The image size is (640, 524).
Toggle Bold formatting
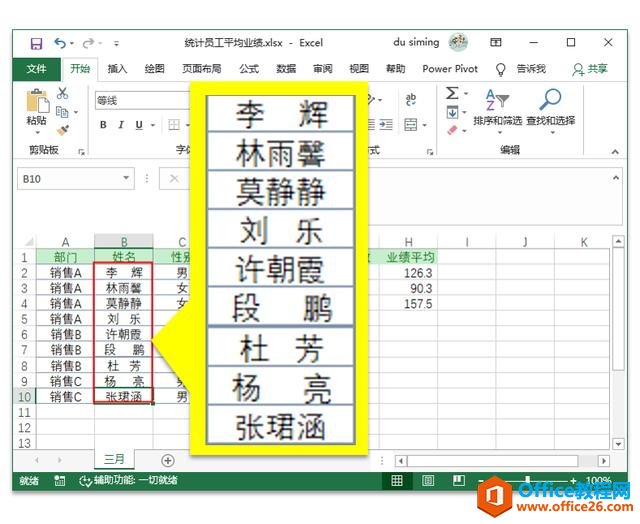click(x=103, y=125)
